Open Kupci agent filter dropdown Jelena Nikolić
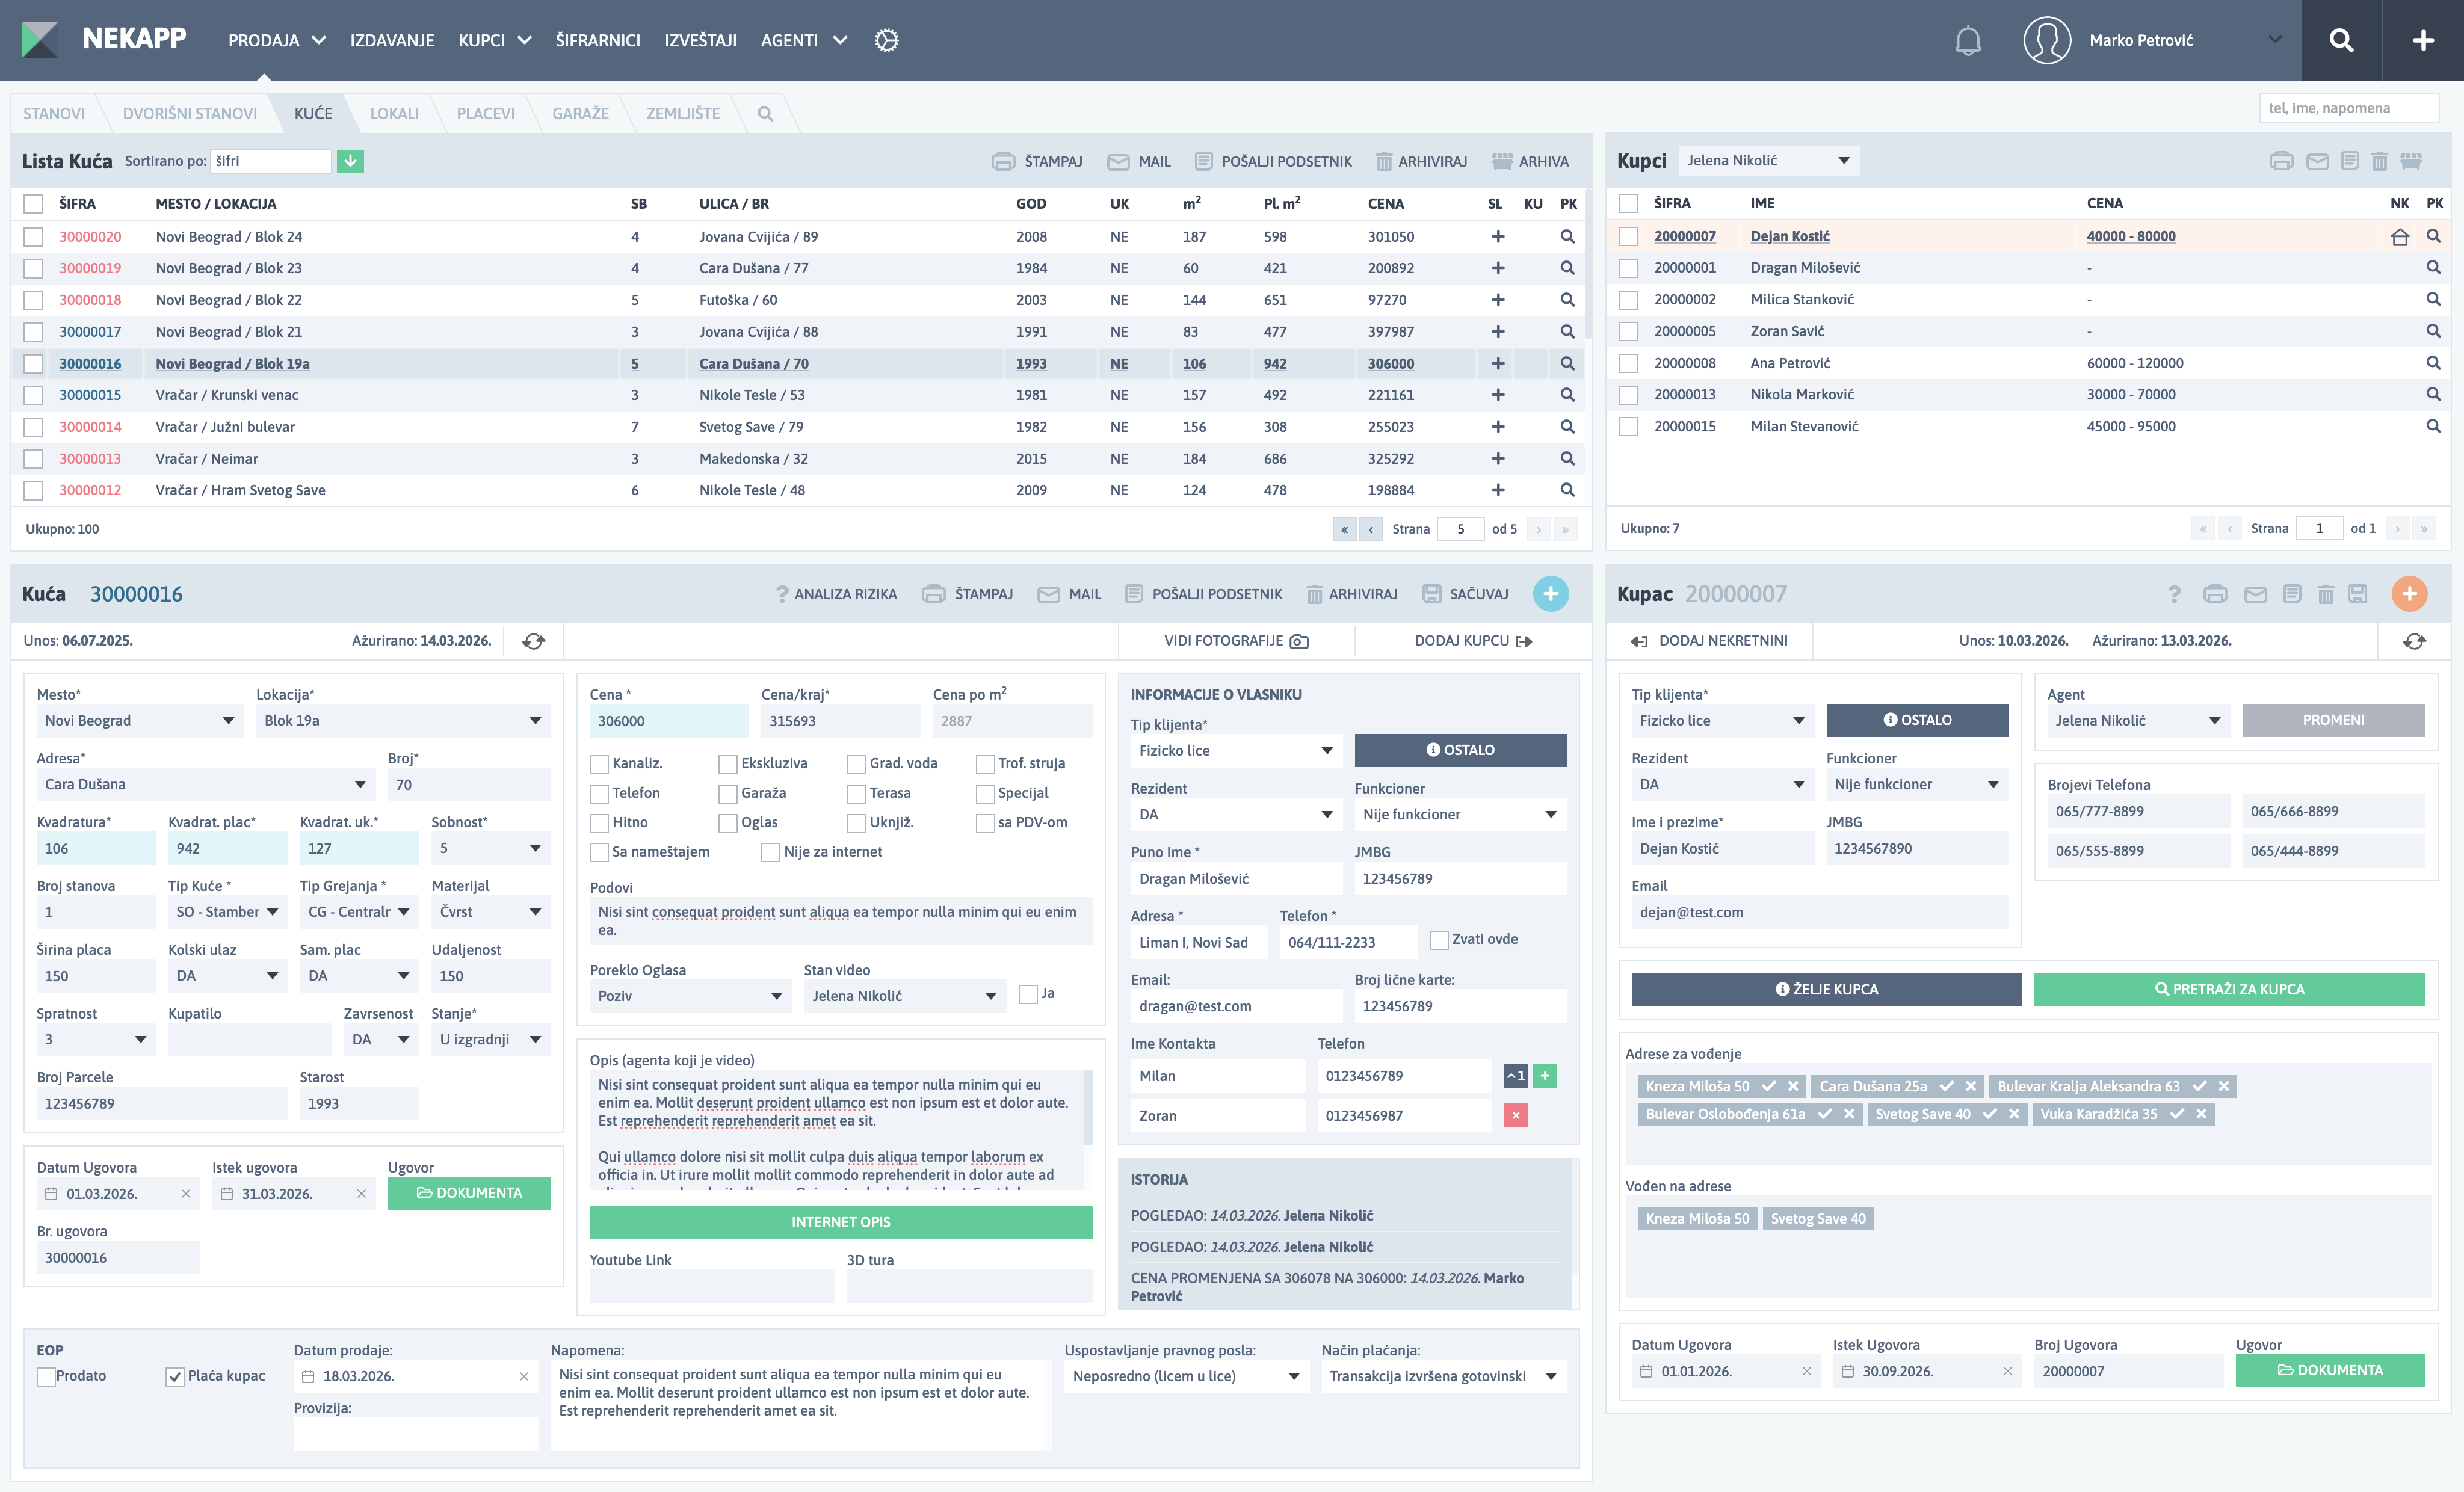The image size is (2464, 1492). click(x=1768, y=161)
